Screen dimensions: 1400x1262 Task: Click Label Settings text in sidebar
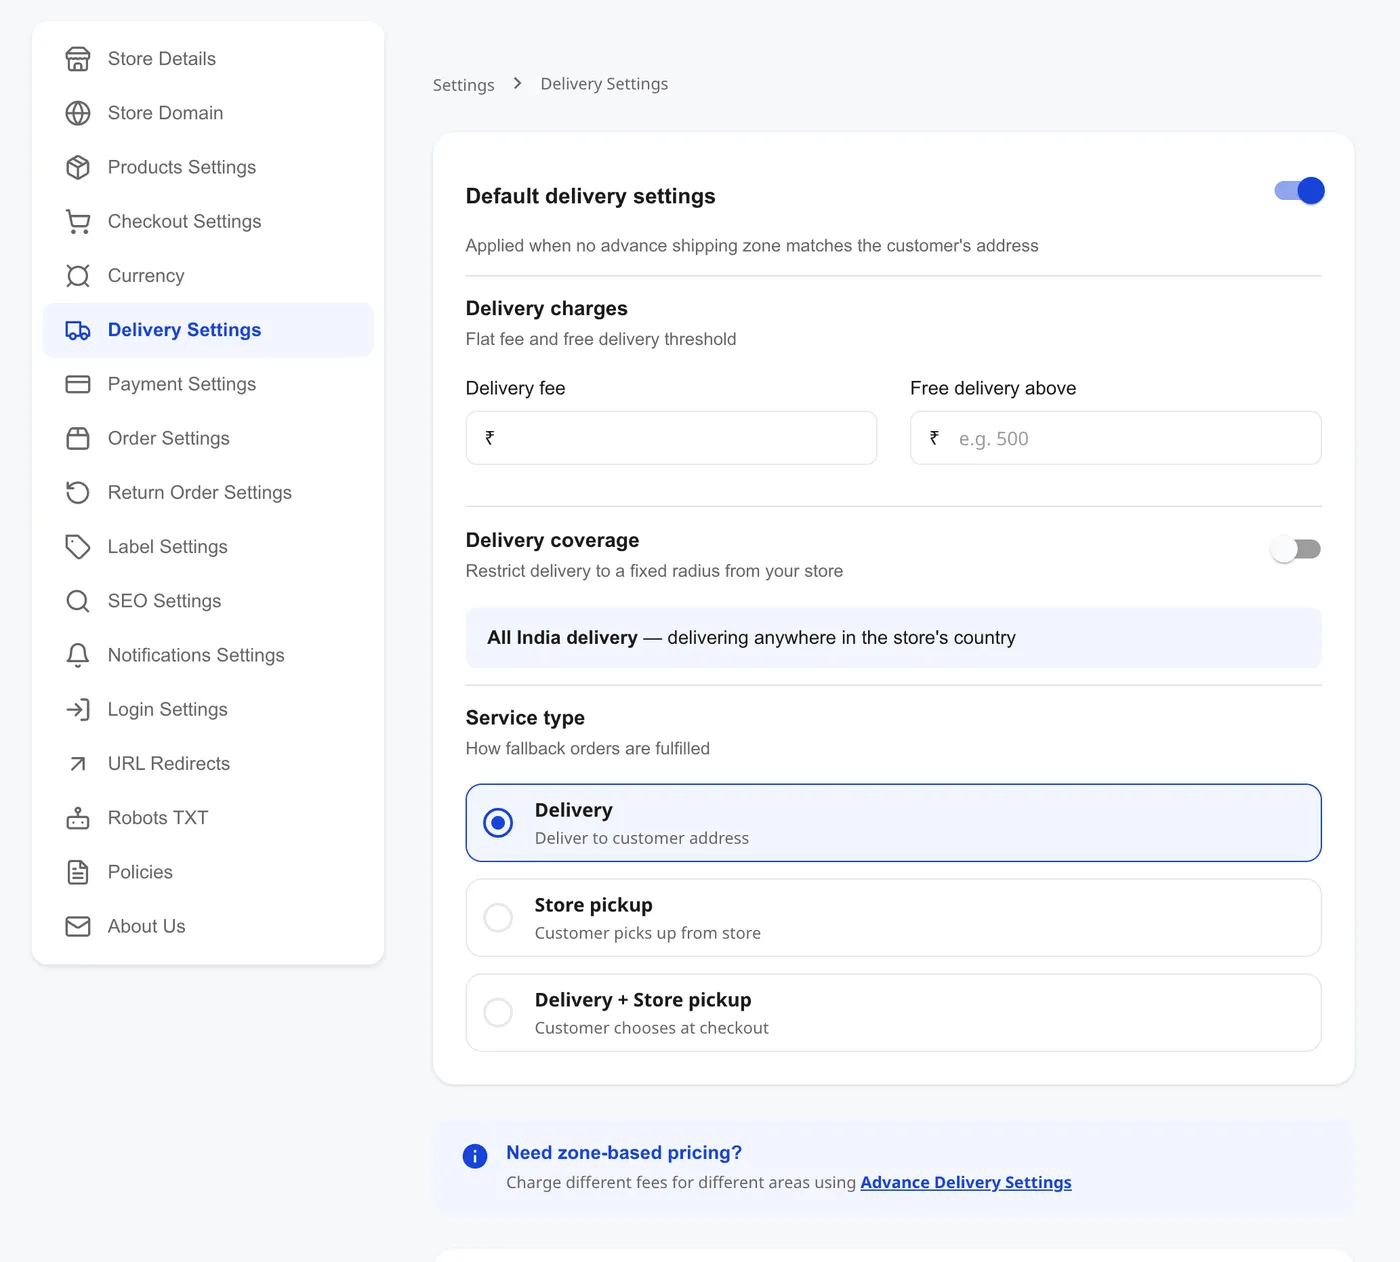pos(168,546)
